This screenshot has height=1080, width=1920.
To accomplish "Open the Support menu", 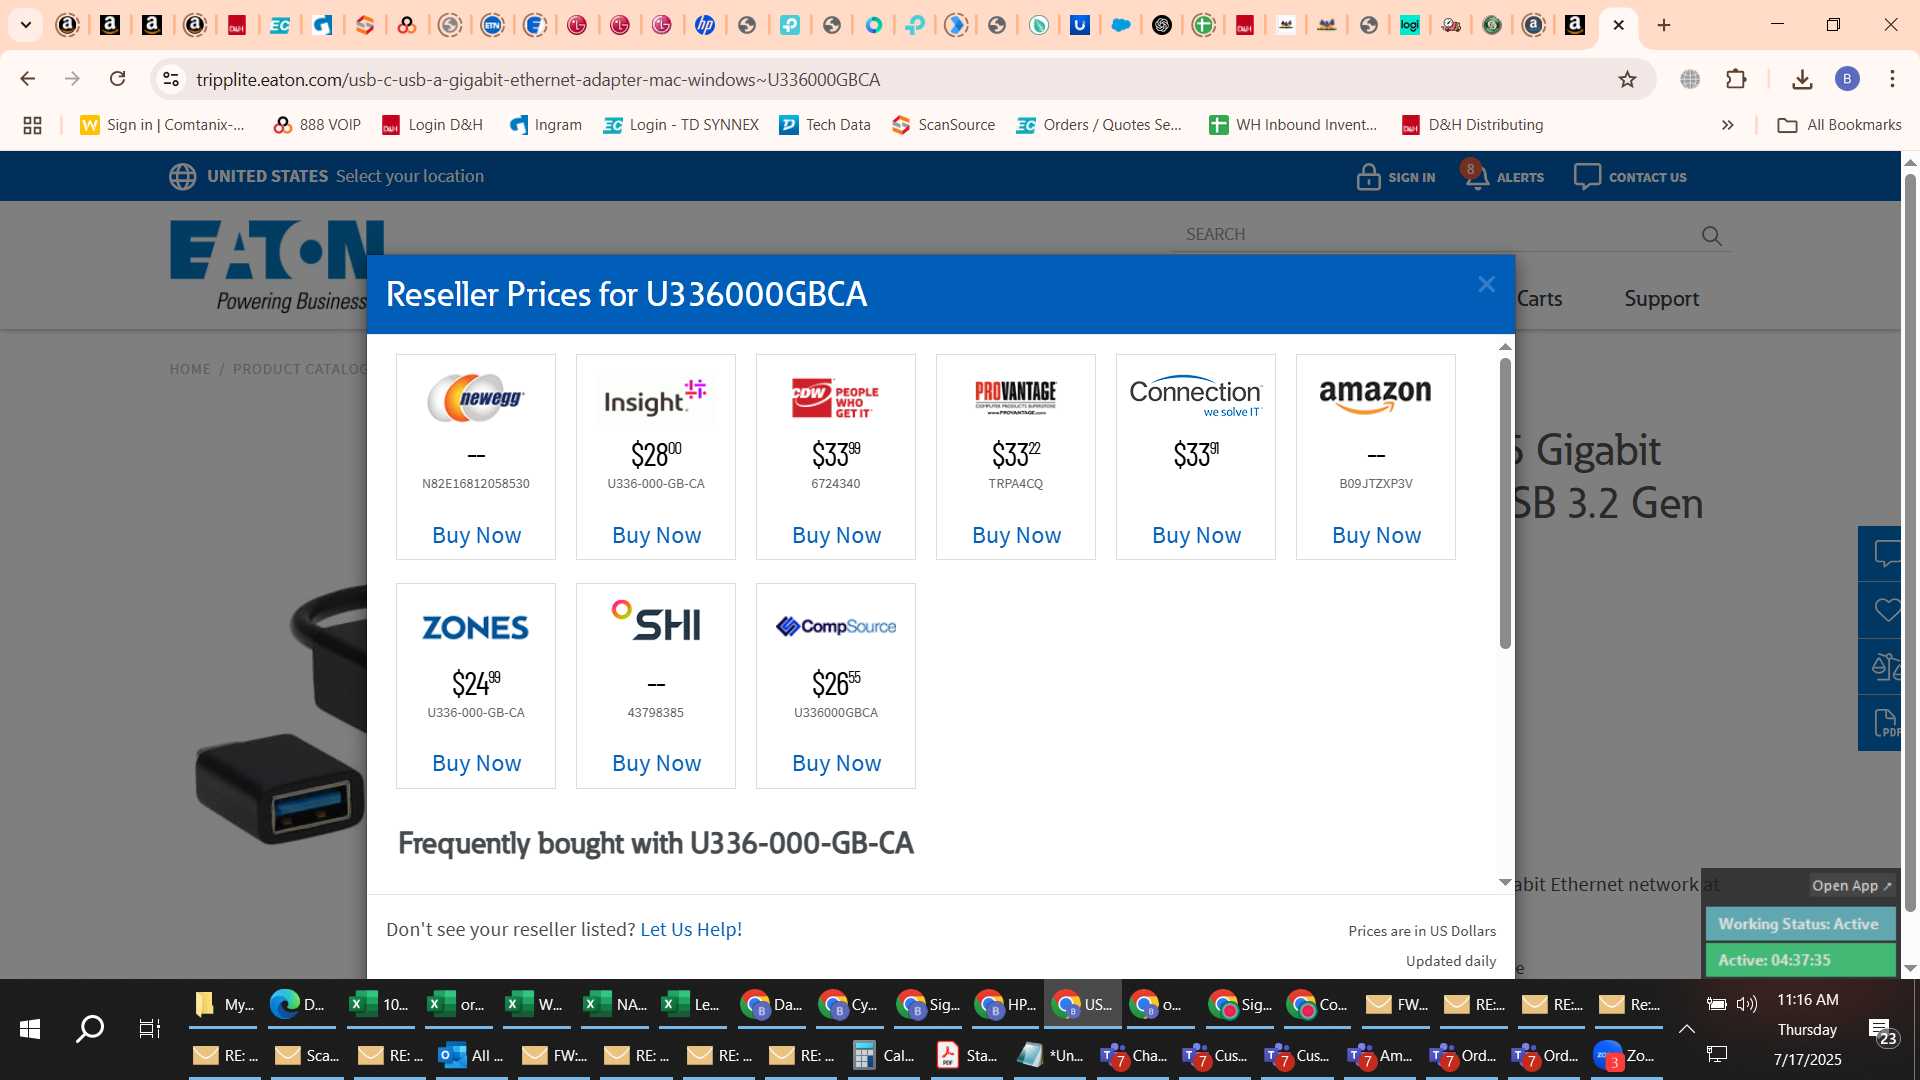I will (x=1661, y=299).
